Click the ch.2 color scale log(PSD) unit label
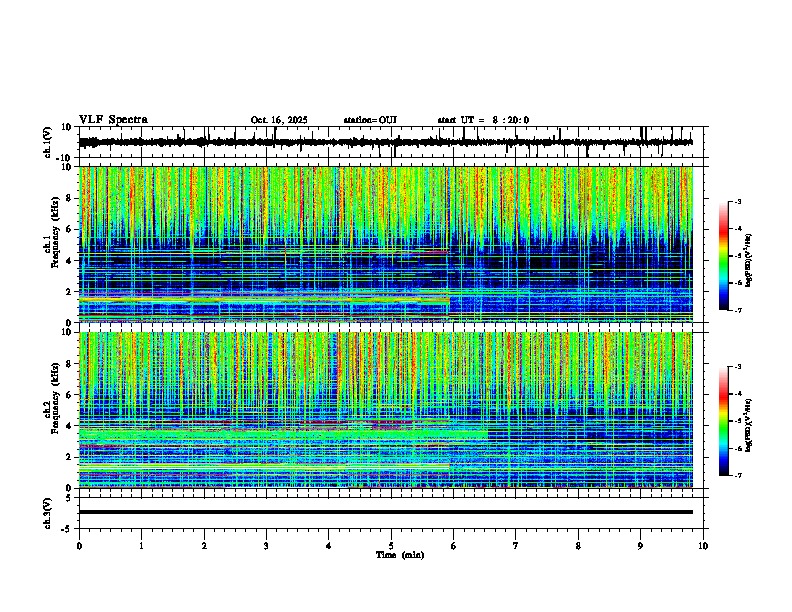792x612 pixels. (x=749, y=425)
